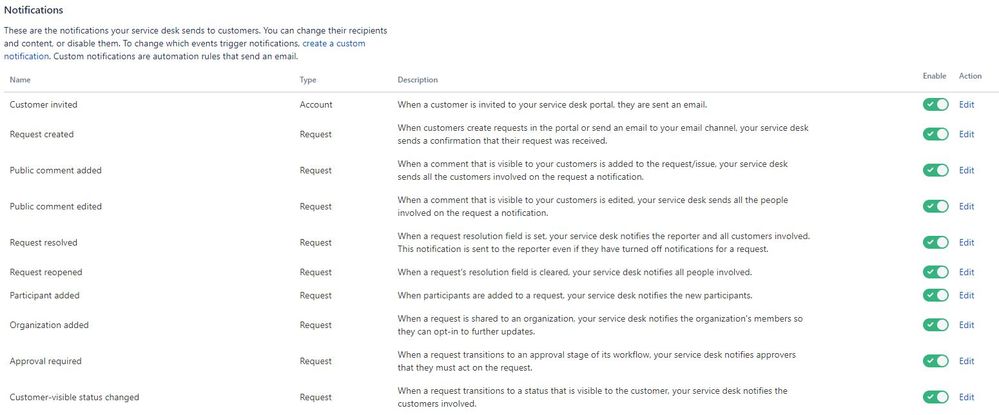Toggle off Request created notification
This screenshot has width=999, height=415.
tap(935, 134)
